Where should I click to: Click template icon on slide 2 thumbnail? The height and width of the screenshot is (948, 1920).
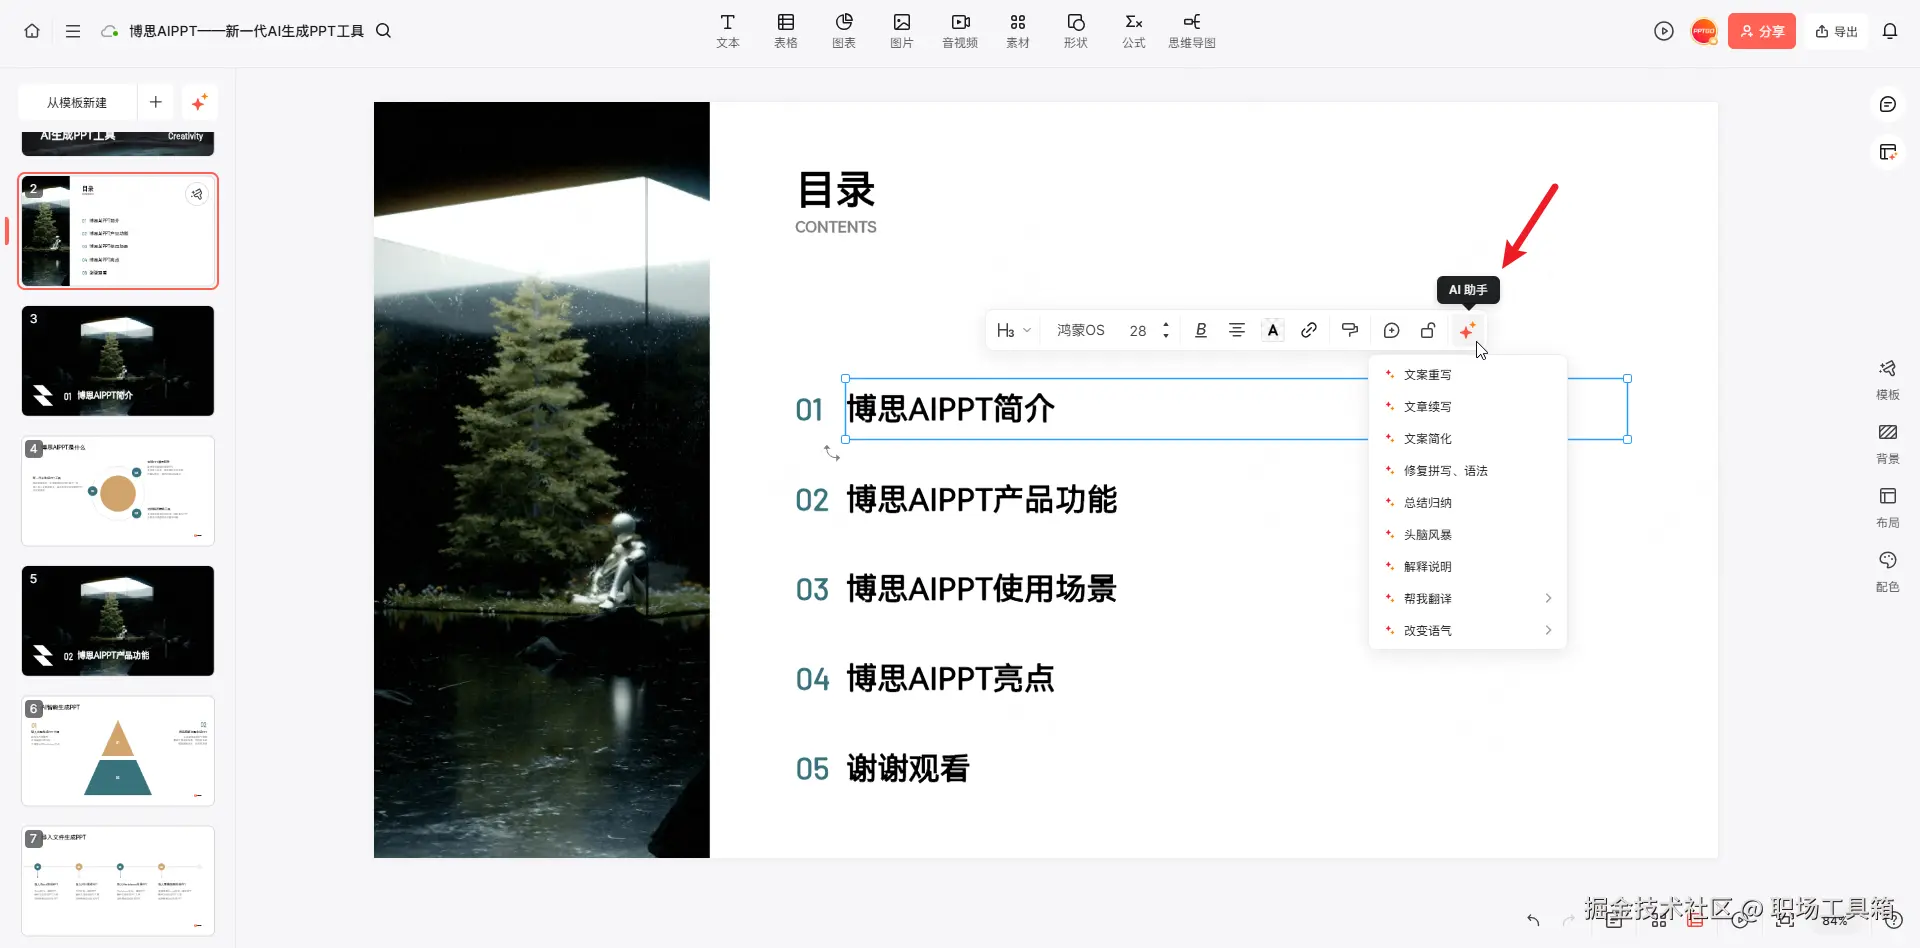click(x=197, y=194)
